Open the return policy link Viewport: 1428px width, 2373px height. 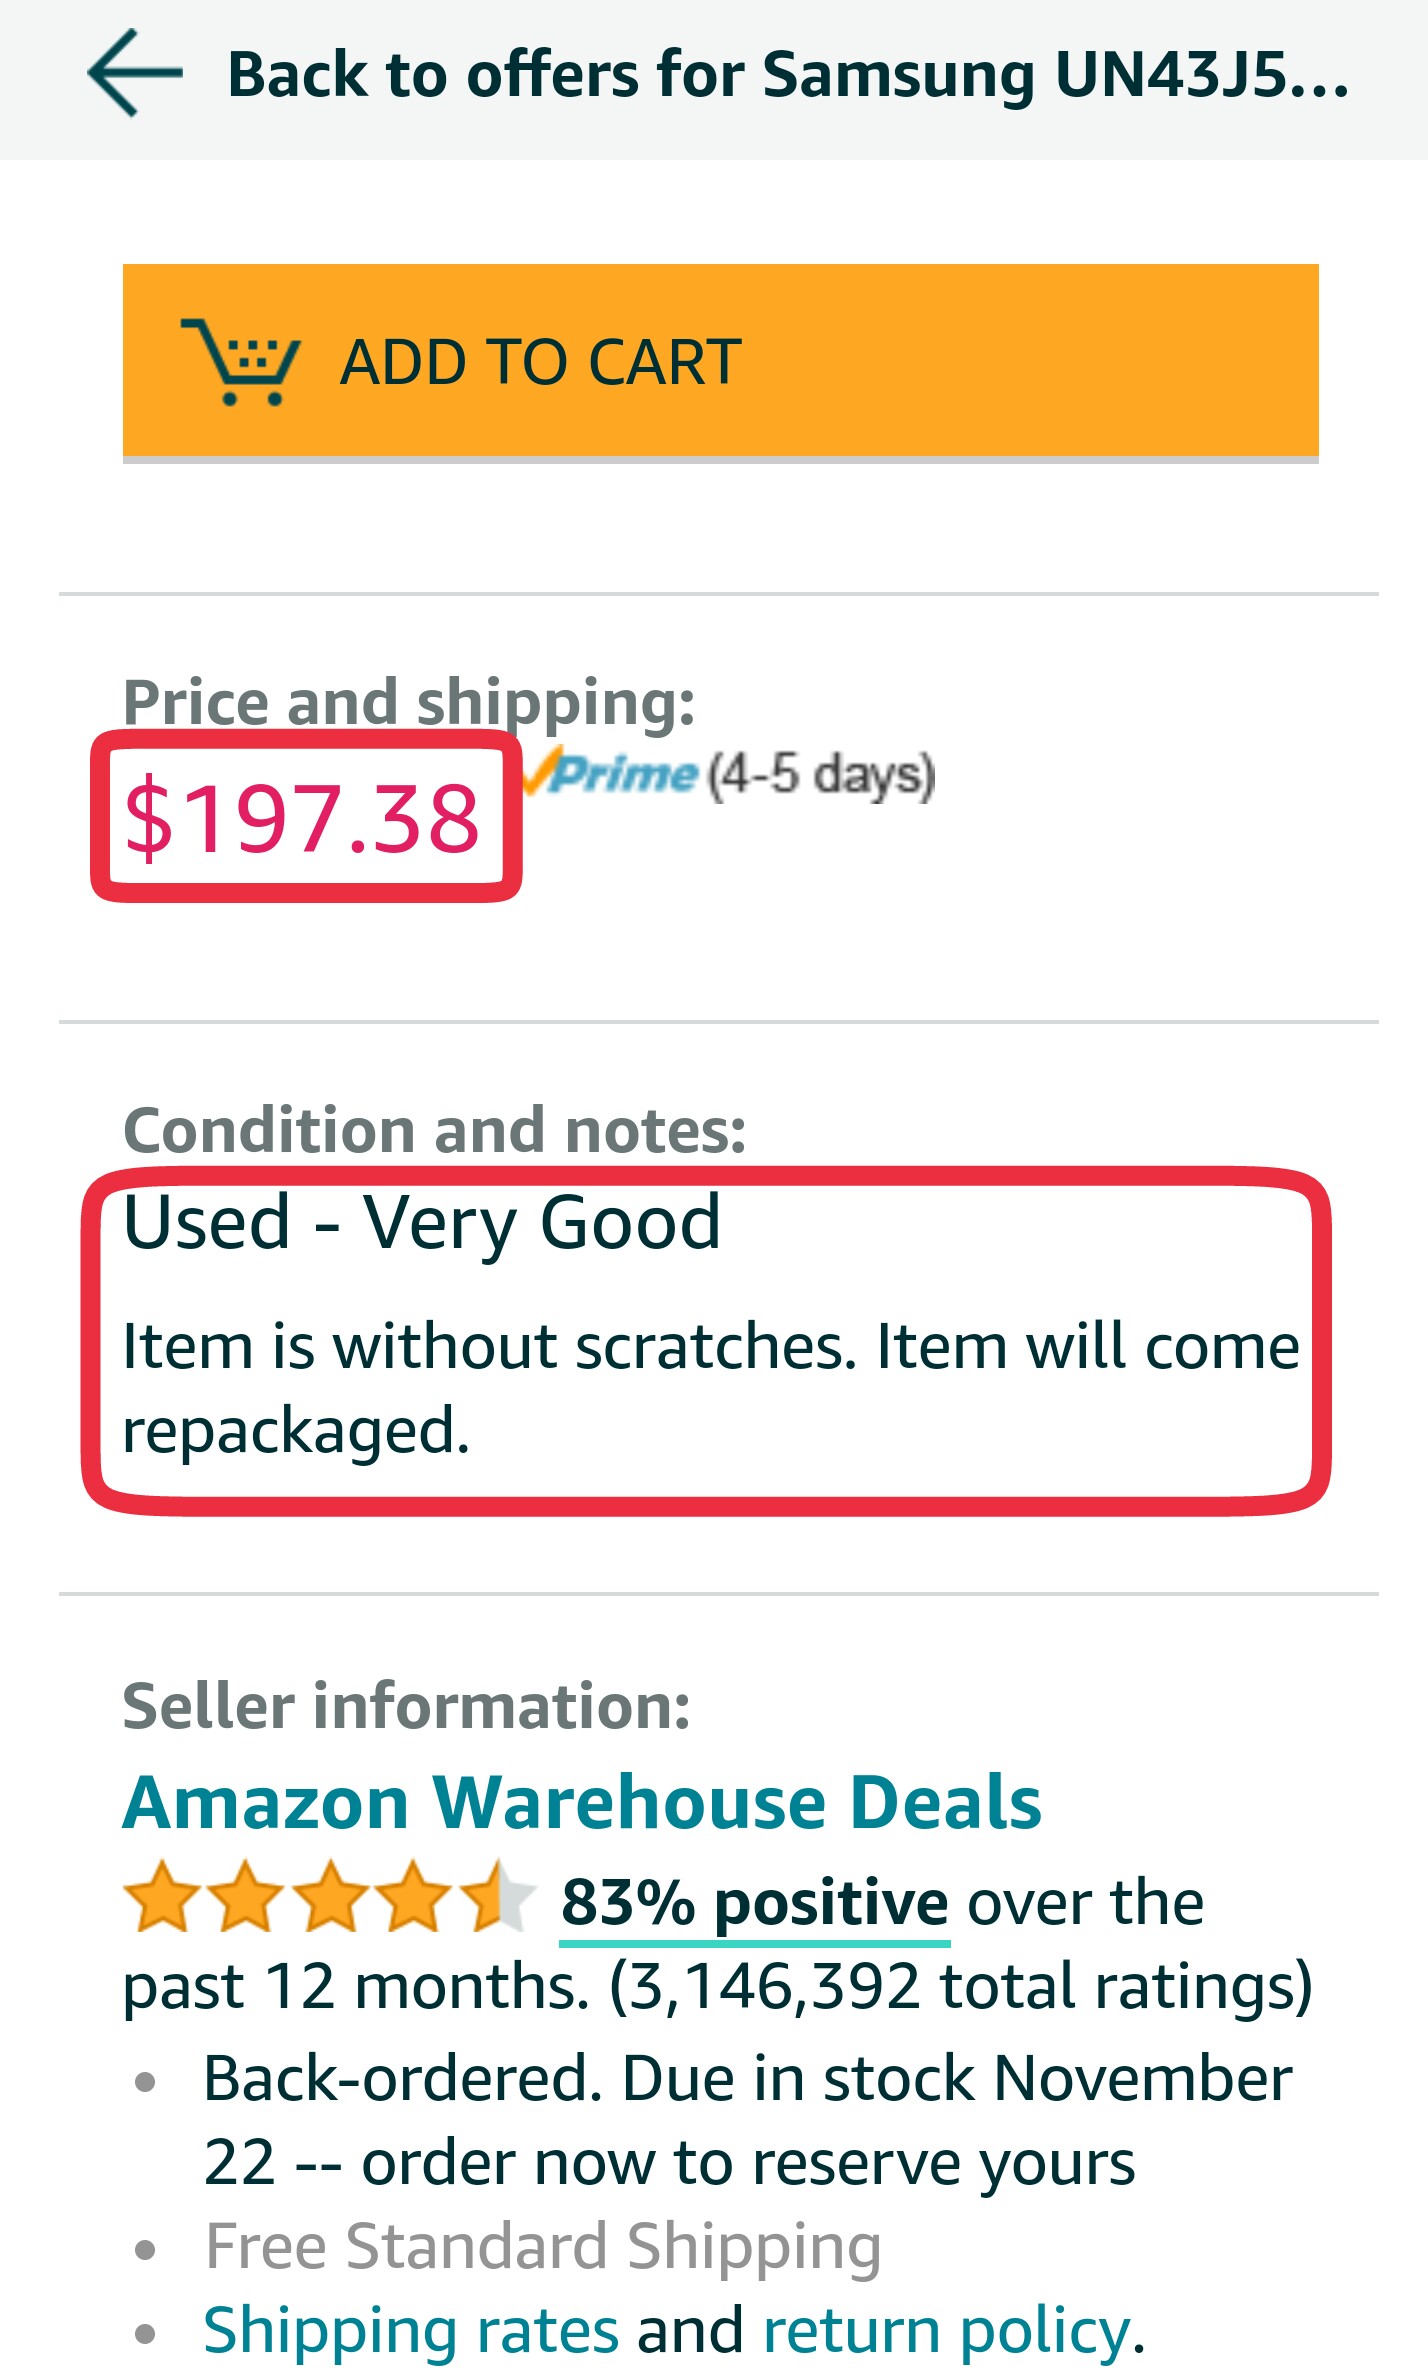[946, 2330]
